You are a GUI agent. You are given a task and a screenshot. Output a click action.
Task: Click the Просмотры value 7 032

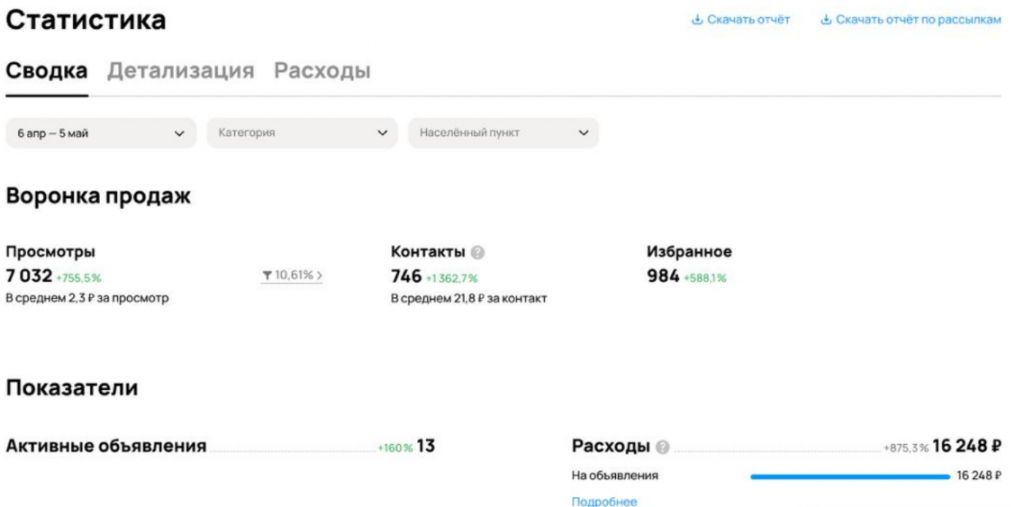tap(29, 276)
